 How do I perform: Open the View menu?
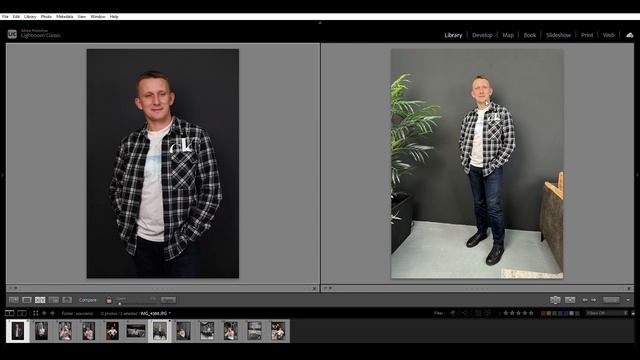coord(82,17)
